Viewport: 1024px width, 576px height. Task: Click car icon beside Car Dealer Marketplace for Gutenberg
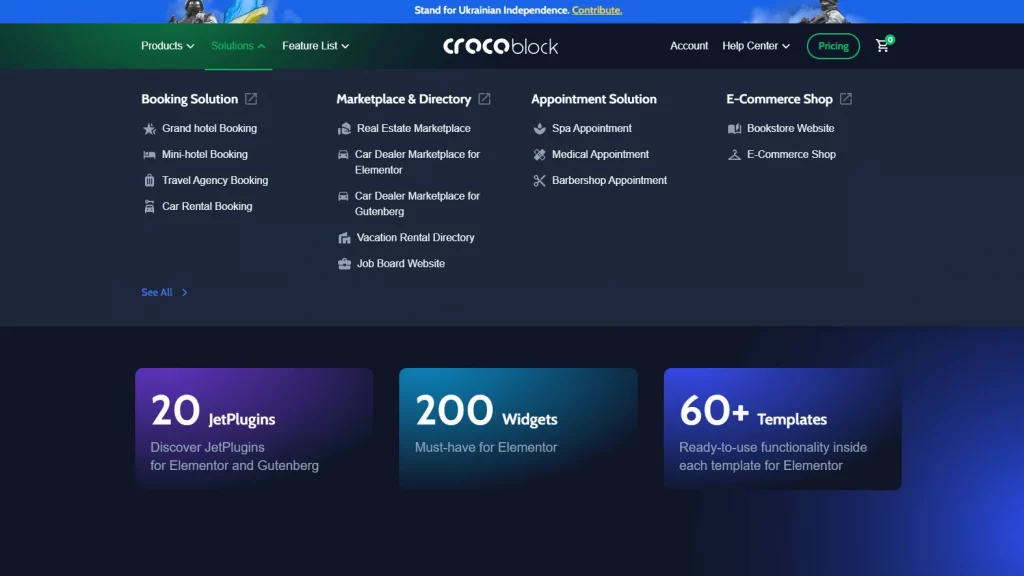pos(343,196)
